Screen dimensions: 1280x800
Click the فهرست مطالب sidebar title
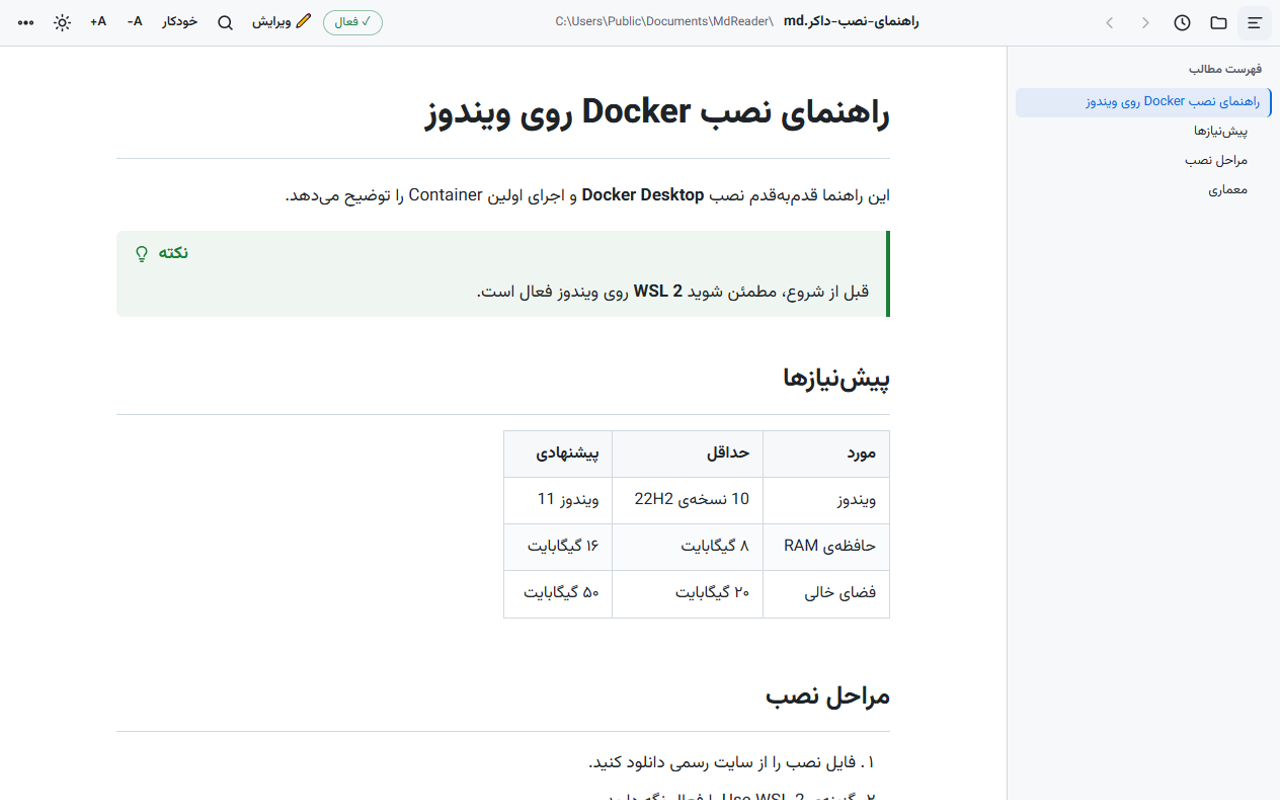(x=1225, y=69)
